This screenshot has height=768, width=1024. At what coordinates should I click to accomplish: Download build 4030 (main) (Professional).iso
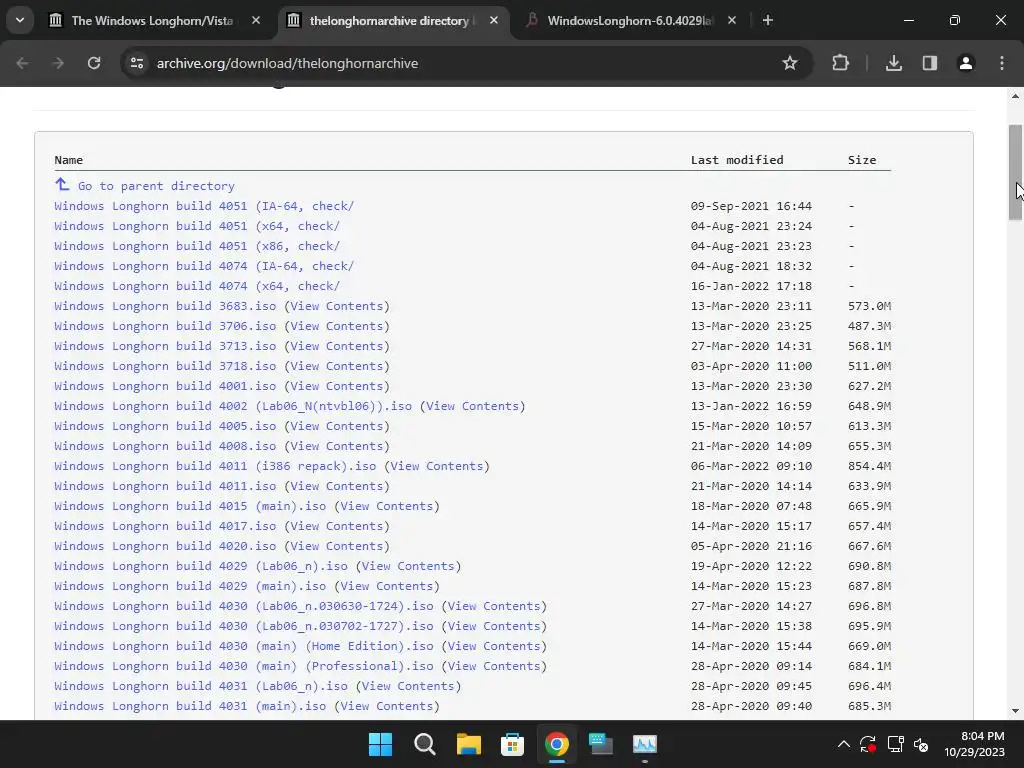coord(244,666)
